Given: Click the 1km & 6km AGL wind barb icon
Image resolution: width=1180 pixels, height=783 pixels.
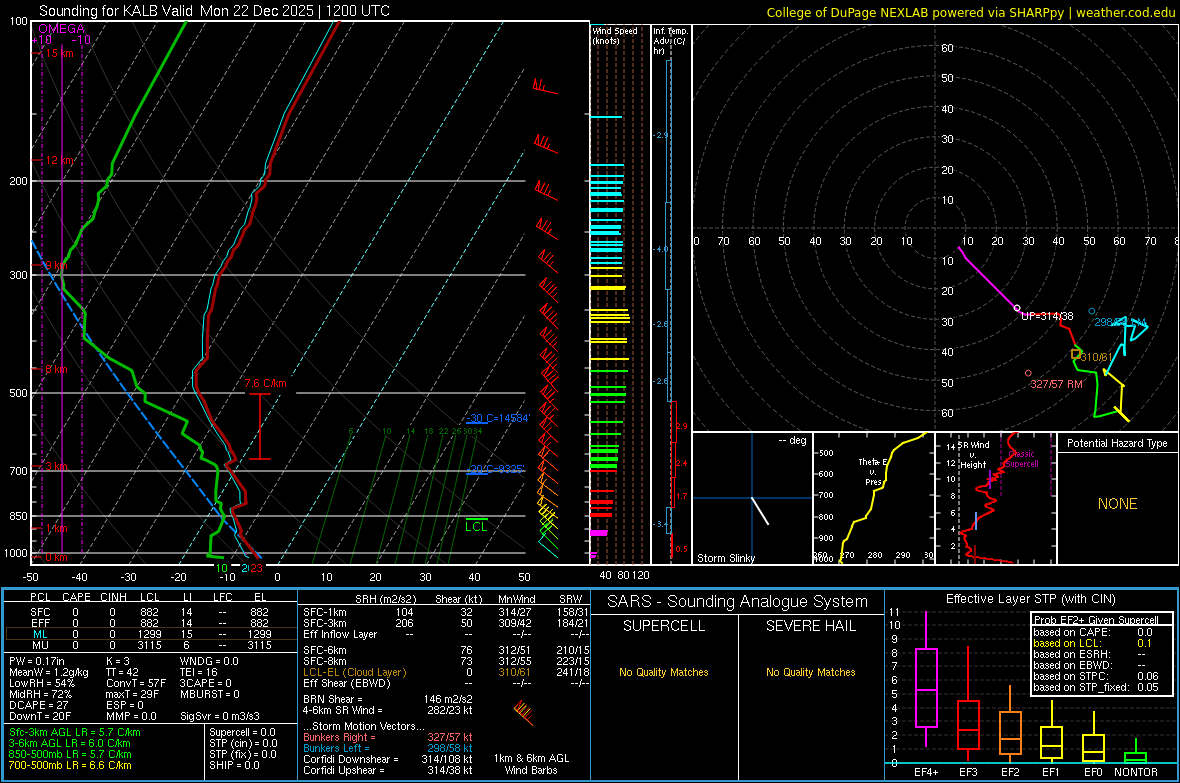Looking at the screenshot, I should [x=524, y=712].
